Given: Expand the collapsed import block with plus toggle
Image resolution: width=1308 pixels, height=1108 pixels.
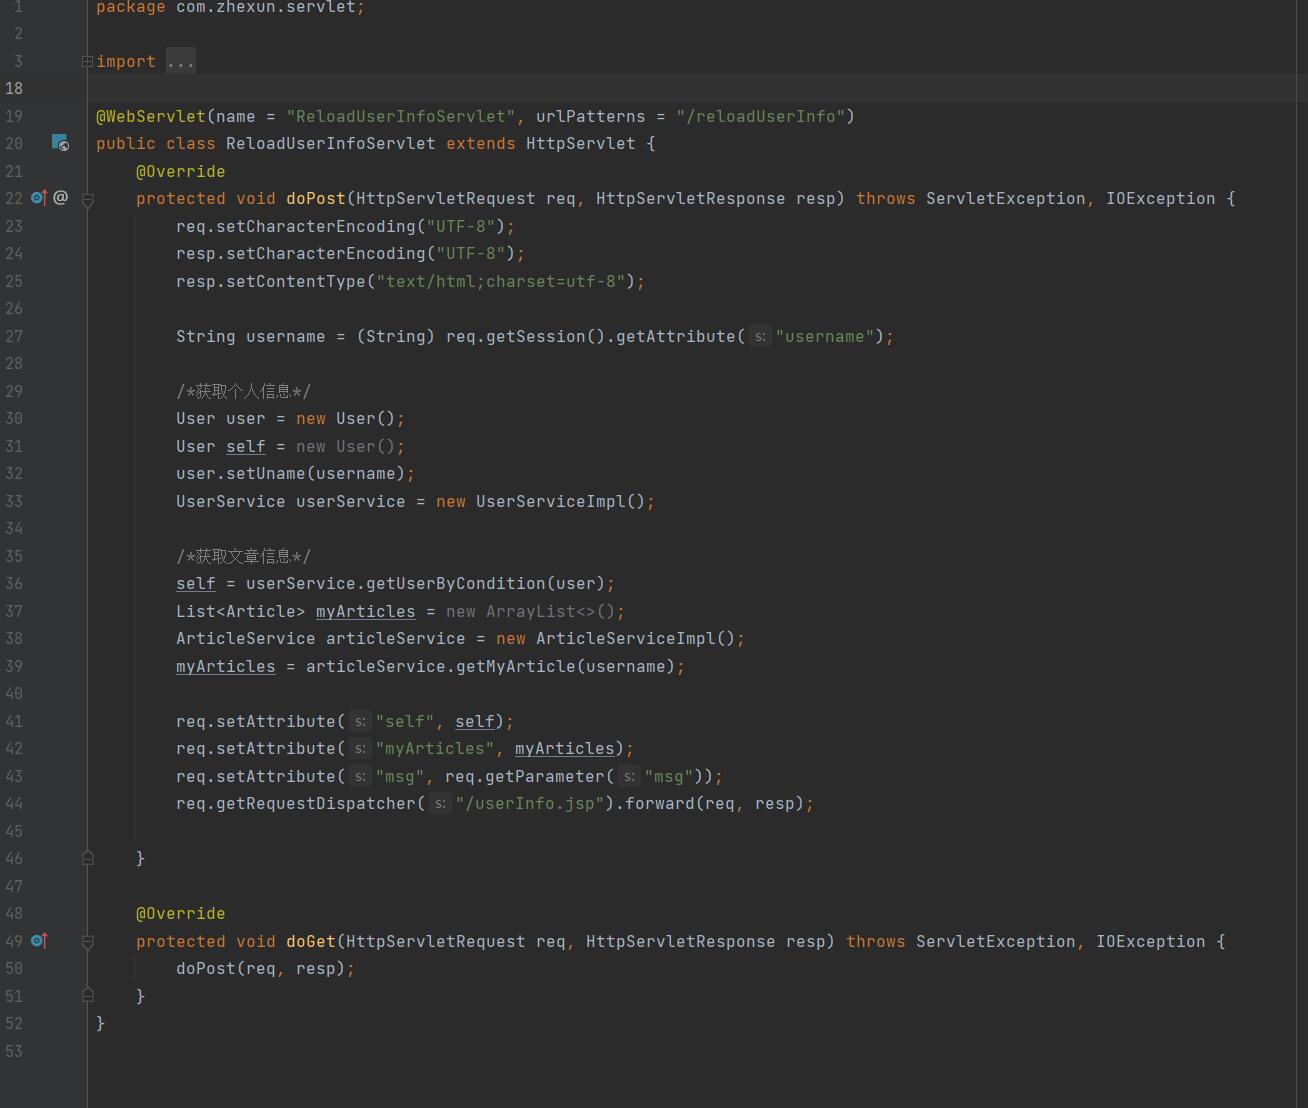Looking at the screenshot, I should click(x=87, y=61).
